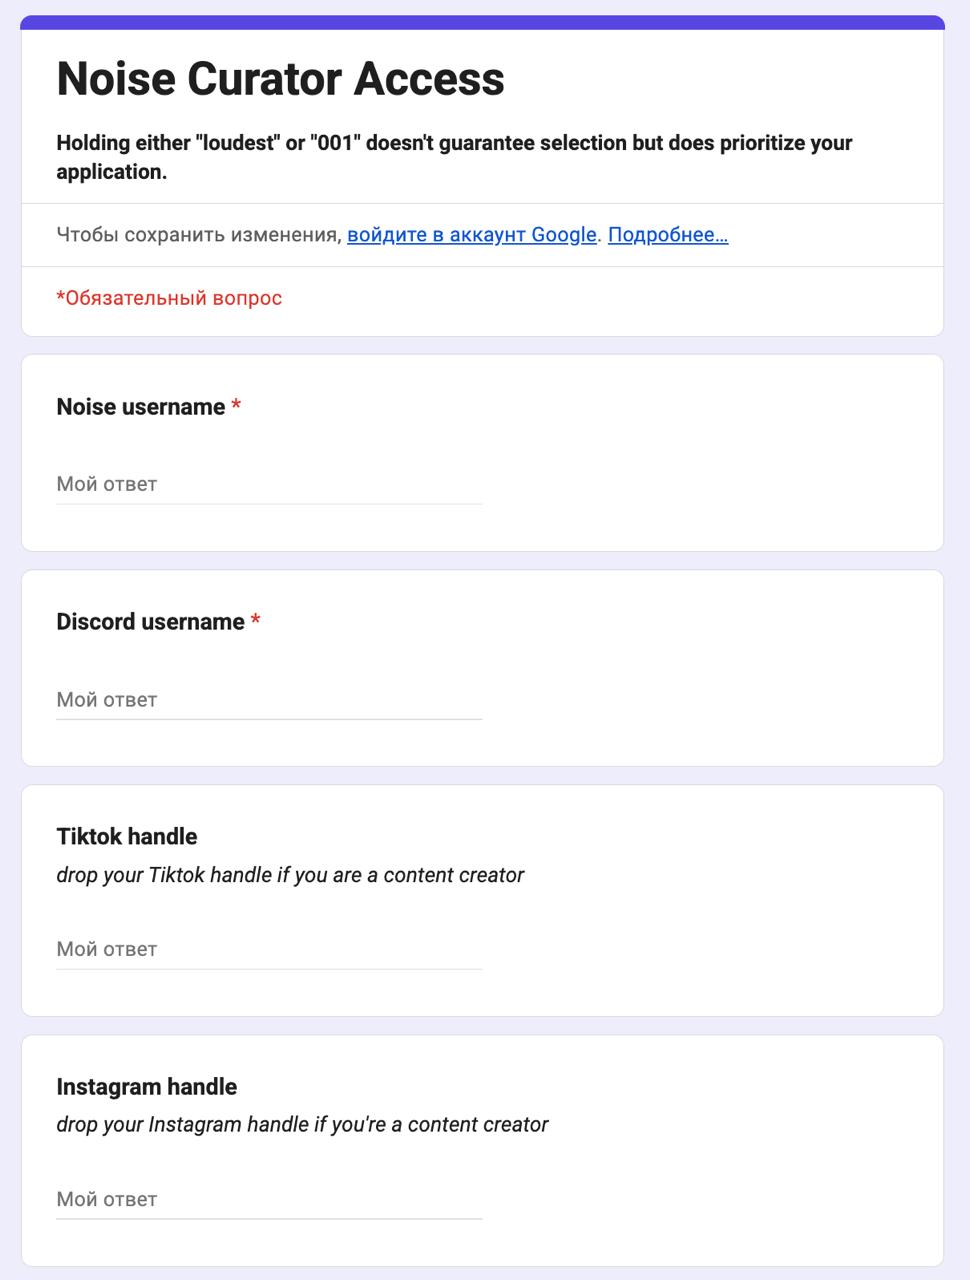This screenshot has width=970, height=1280.
Task: Open the 'войдите в аккаунт Google' link
Action: (472, 235)
